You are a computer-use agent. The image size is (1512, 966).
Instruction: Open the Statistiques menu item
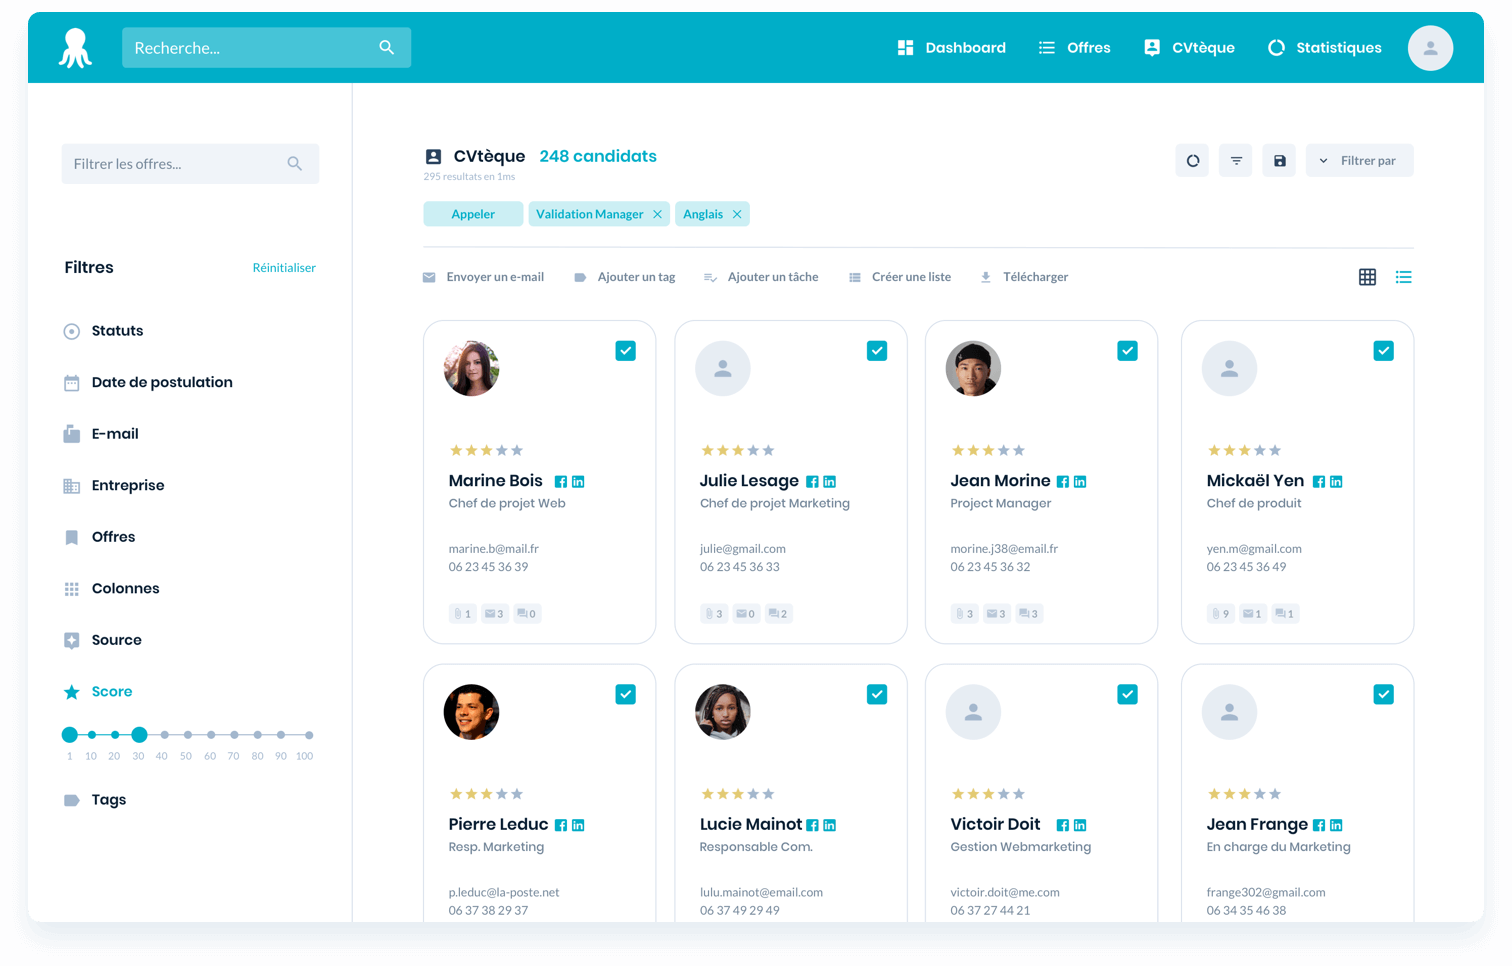[1324, 48]
